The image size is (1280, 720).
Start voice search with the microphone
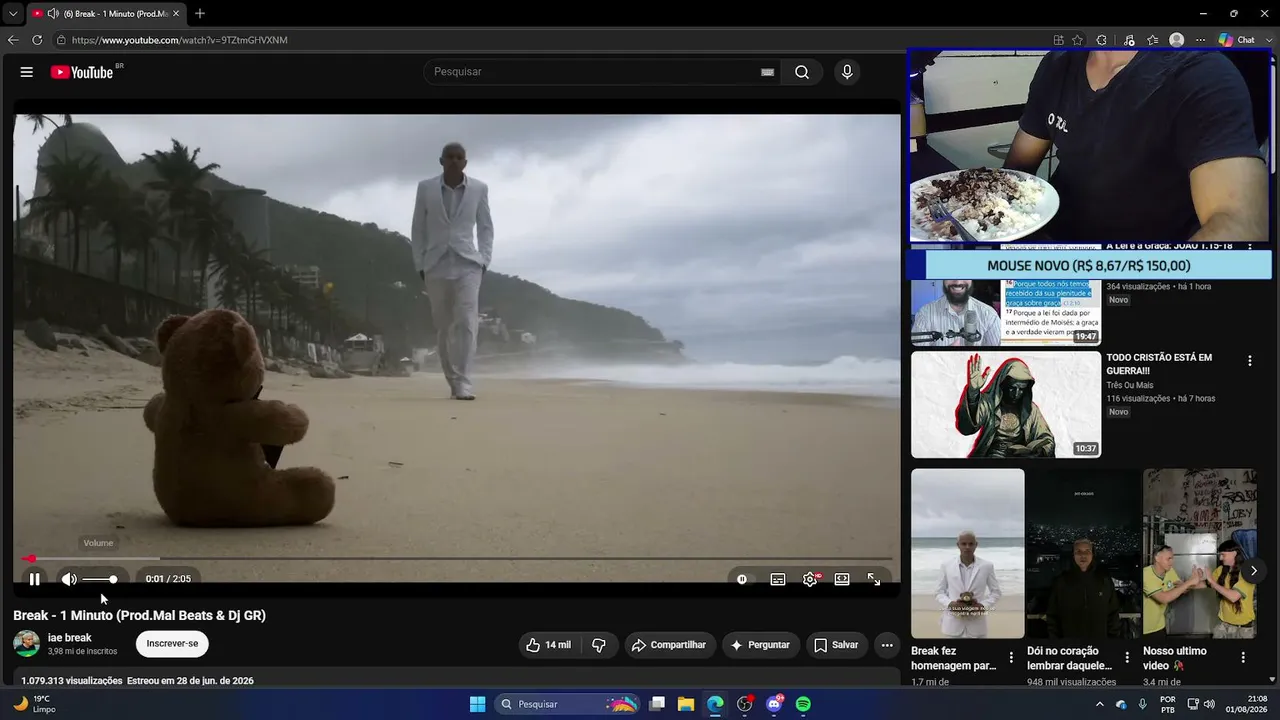point(847,72)
